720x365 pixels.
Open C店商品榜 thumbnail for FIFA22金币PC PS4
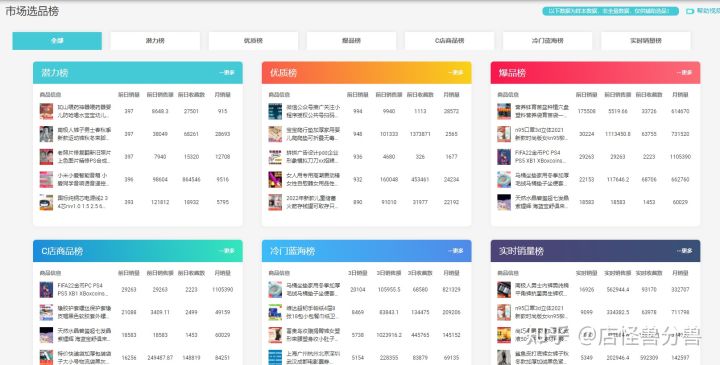tap(46, 290)
